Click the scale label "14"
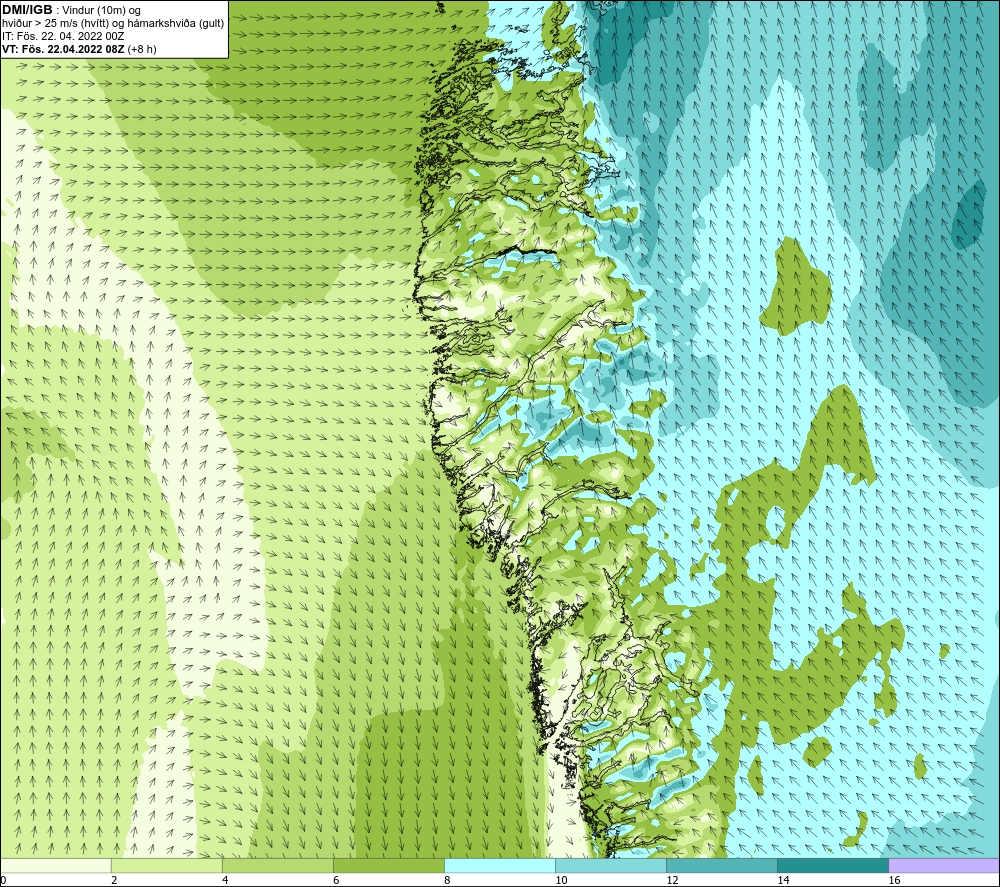Viewport: 1000px width, 887px height. [x=783, y=881]
